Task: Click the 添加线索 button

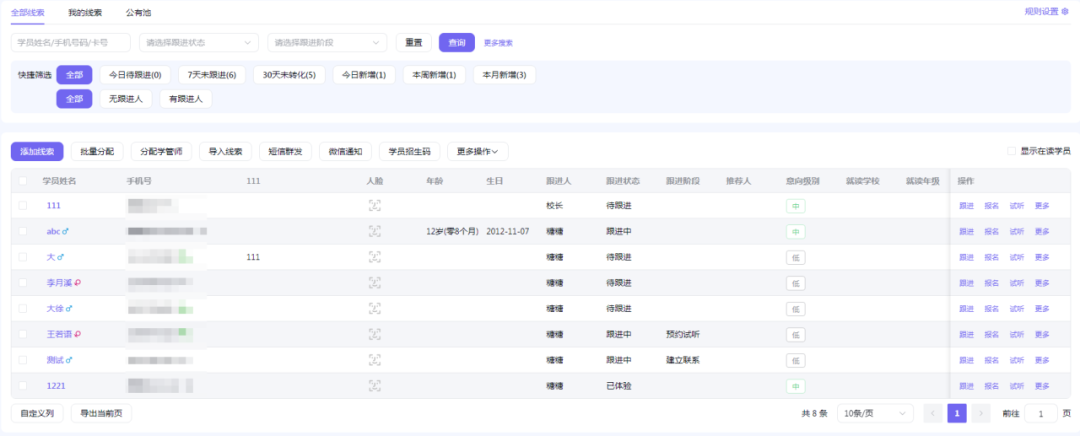Action: click(37, 151)
